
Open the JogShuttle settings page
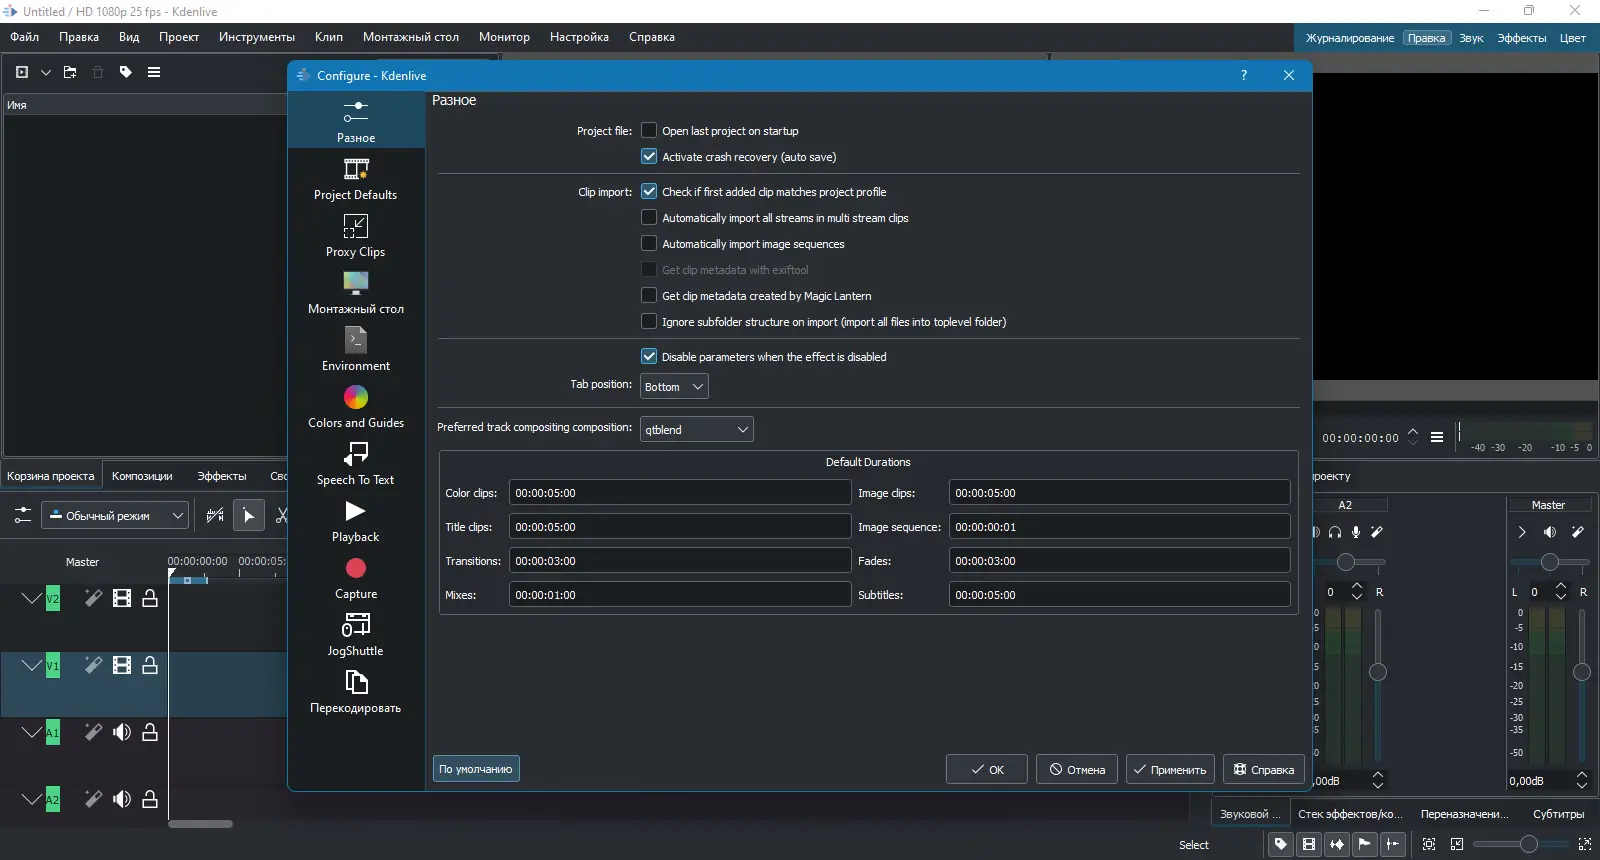click(356, 635)
